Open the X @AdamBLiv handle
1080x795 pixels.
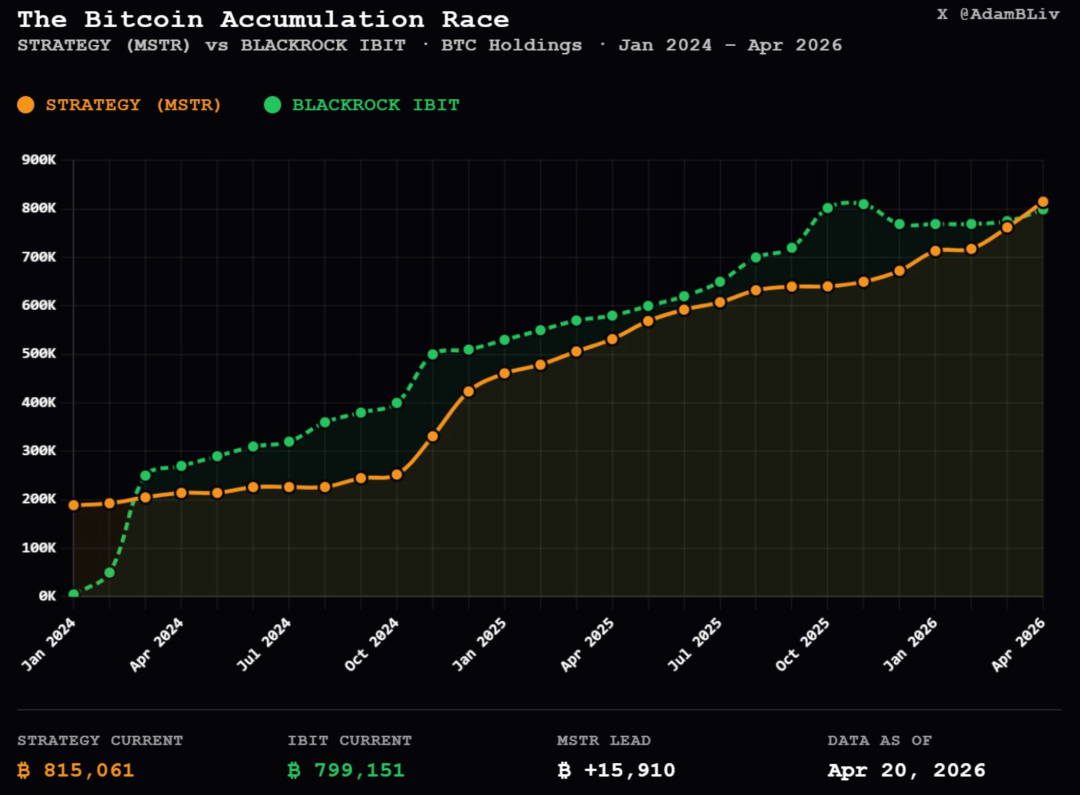pos(998,14)
